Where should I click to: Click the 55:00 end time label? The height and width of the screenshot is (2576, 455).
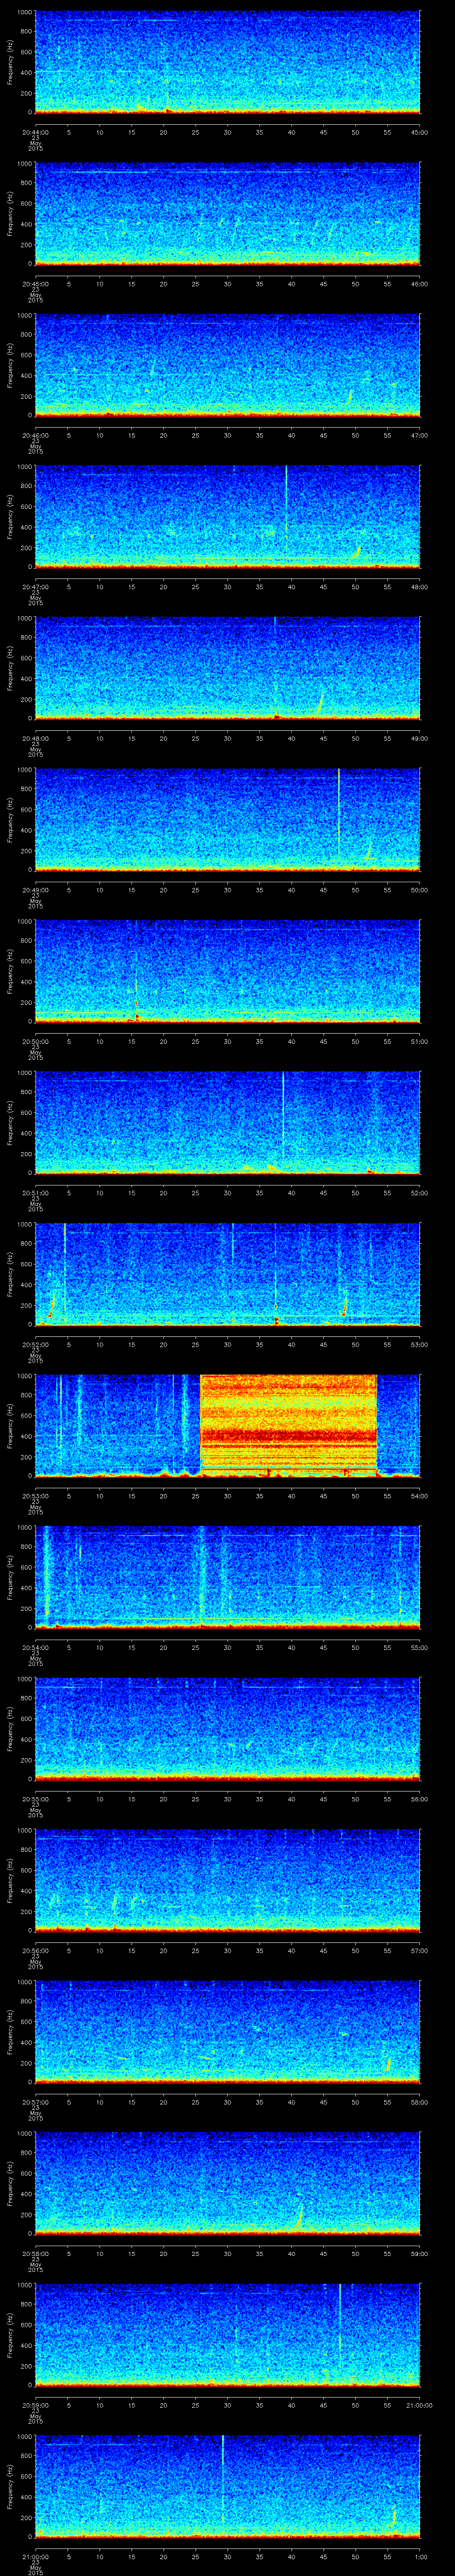420,1647
